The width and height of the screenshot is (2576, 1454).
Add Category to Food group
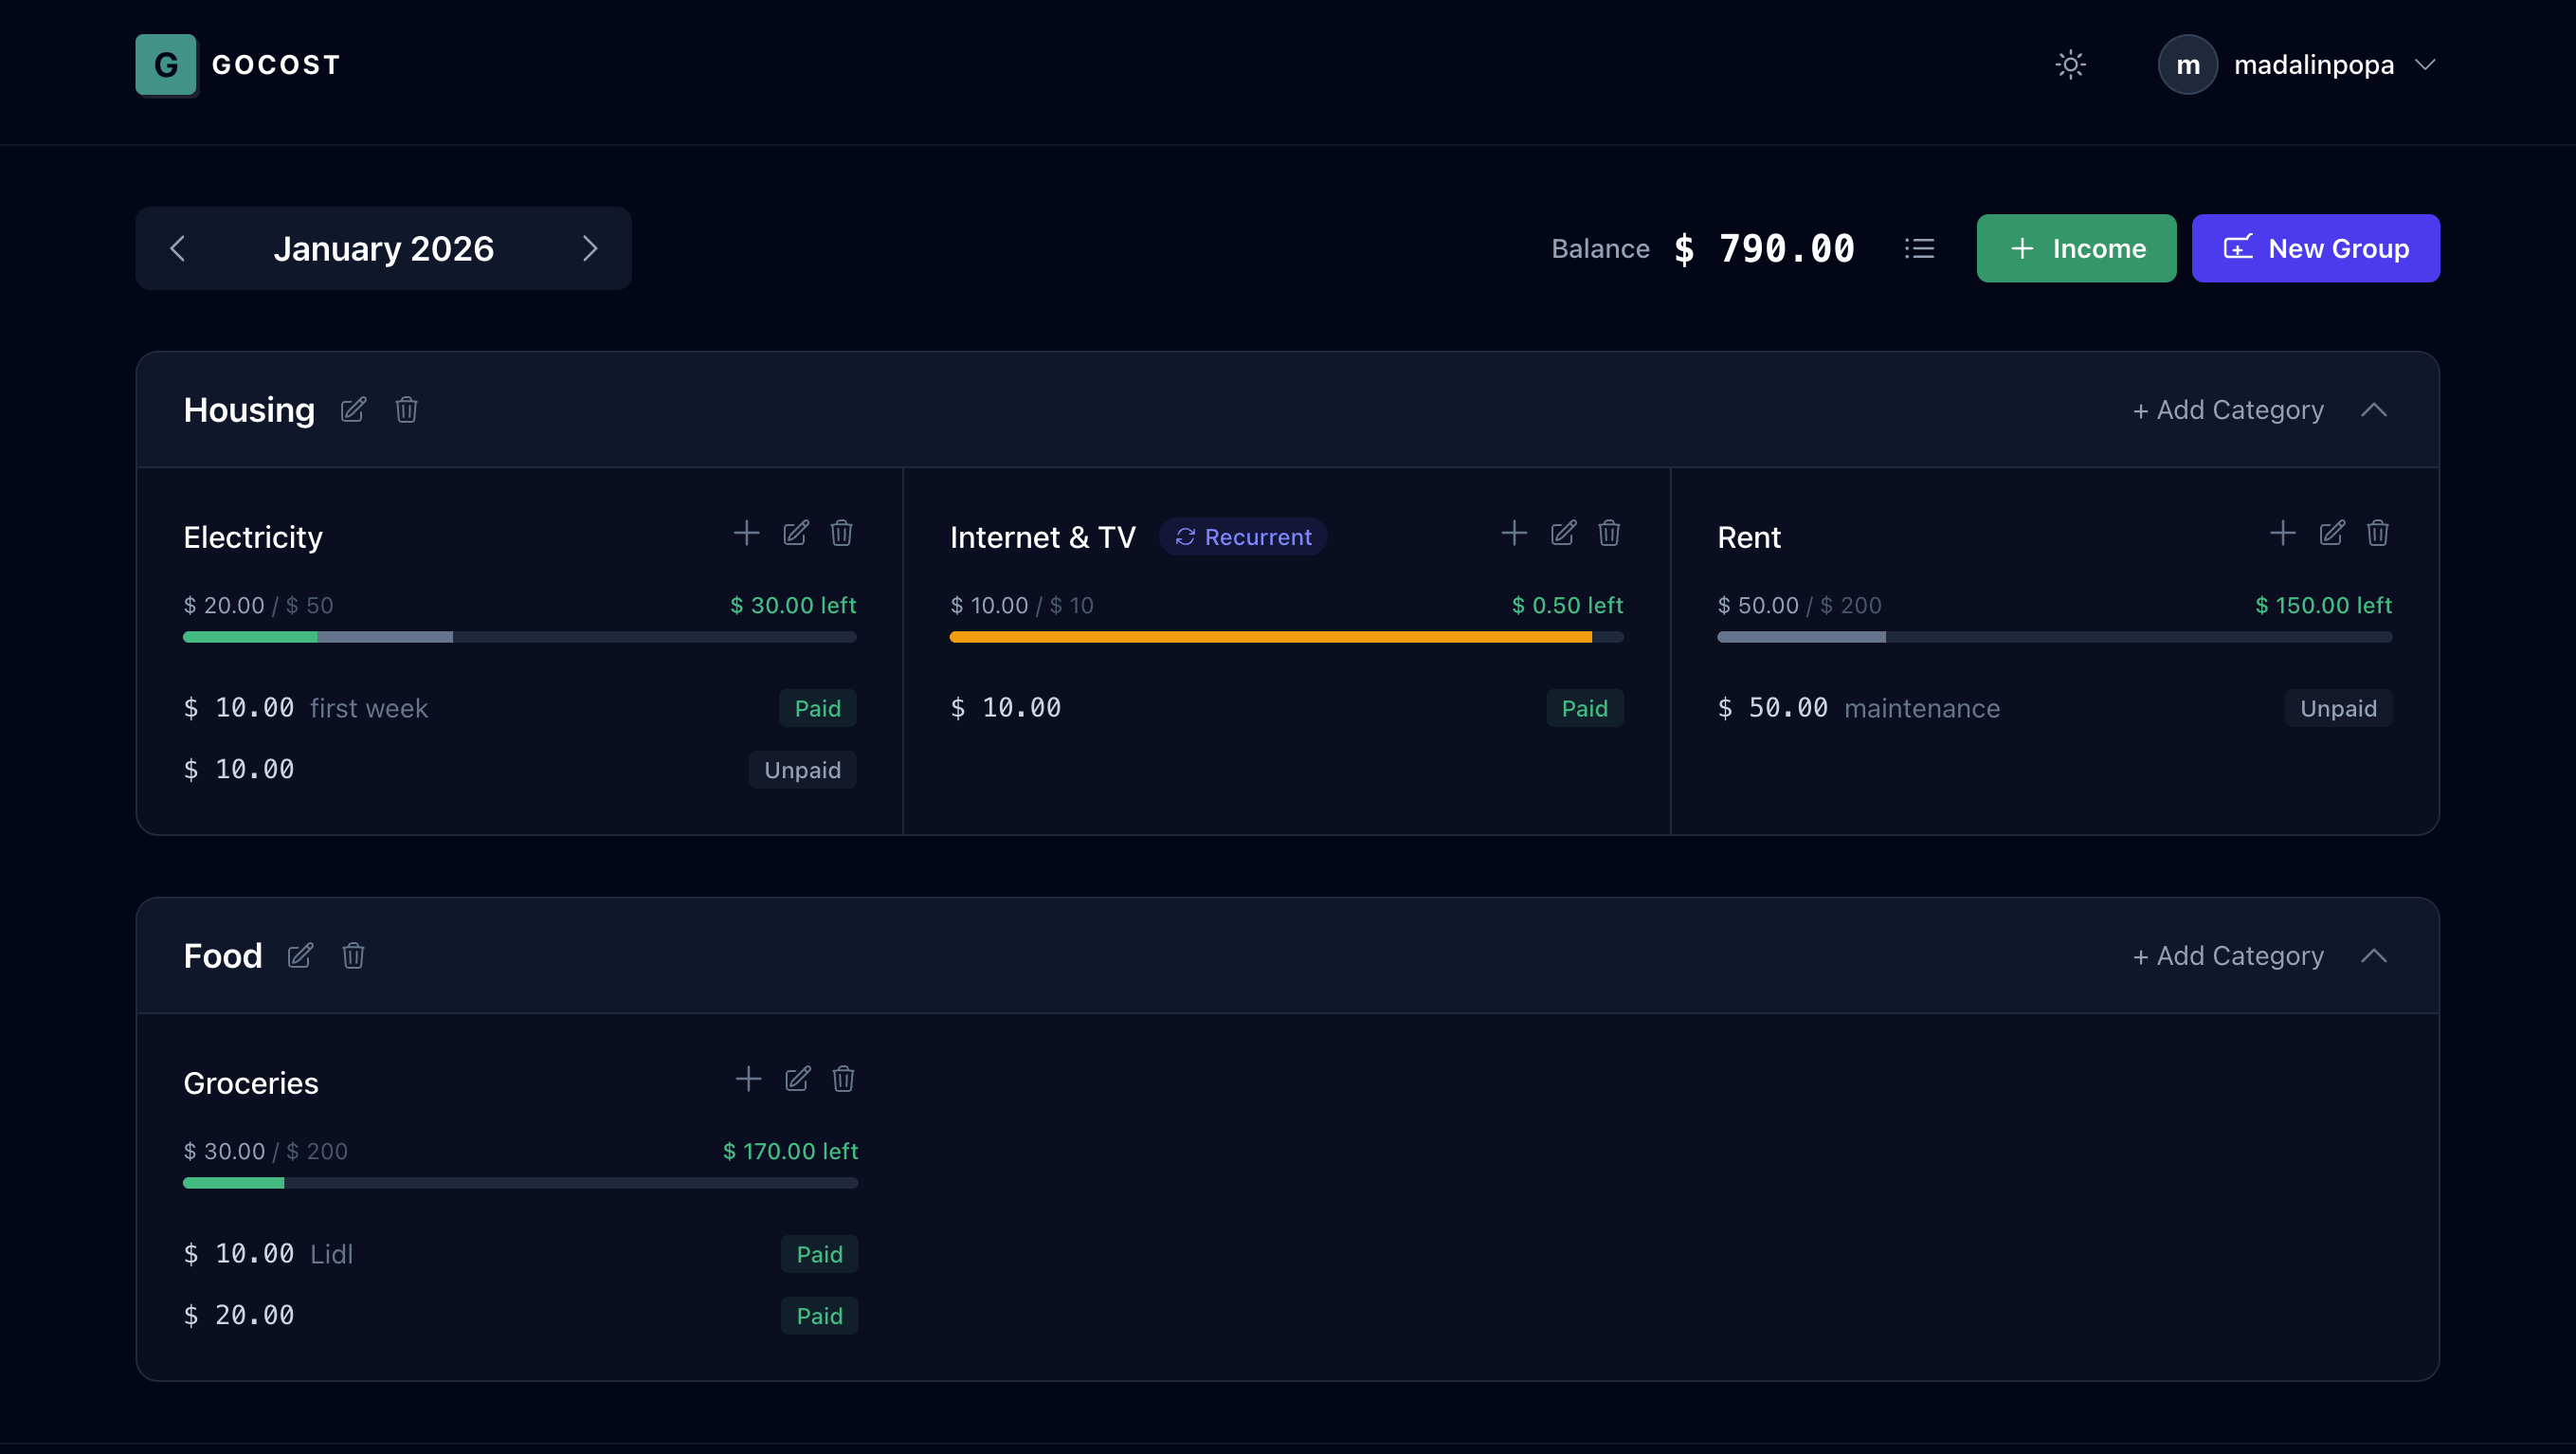(x=2228, y=956)
